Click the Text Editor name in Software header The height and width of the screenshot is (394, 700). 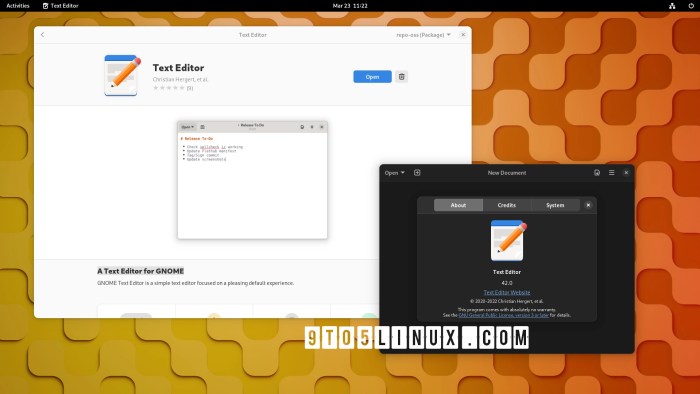point(178,68)
